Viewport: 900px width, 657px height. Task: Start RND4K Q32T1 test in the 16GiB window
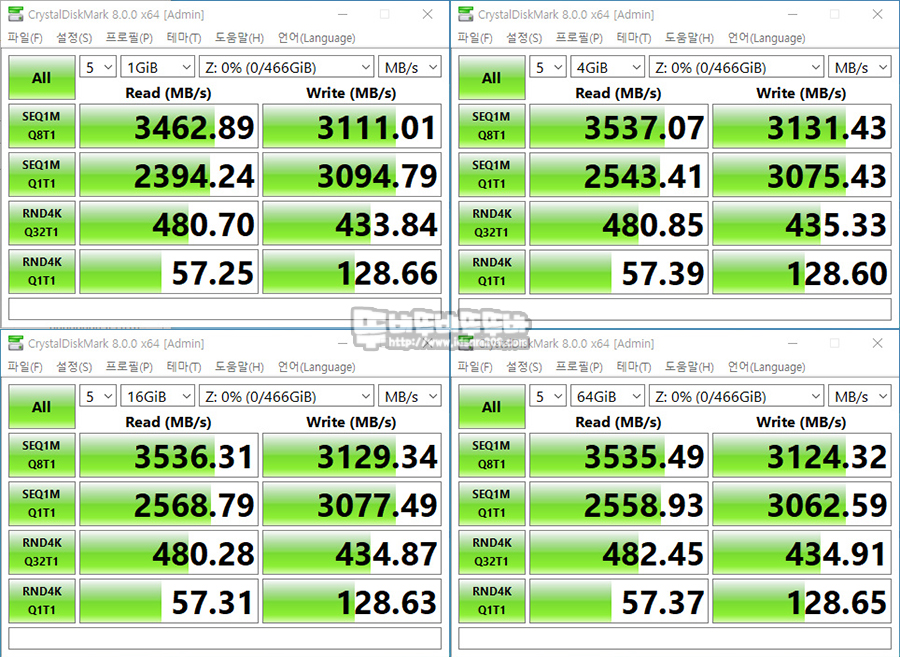[42, 552]
